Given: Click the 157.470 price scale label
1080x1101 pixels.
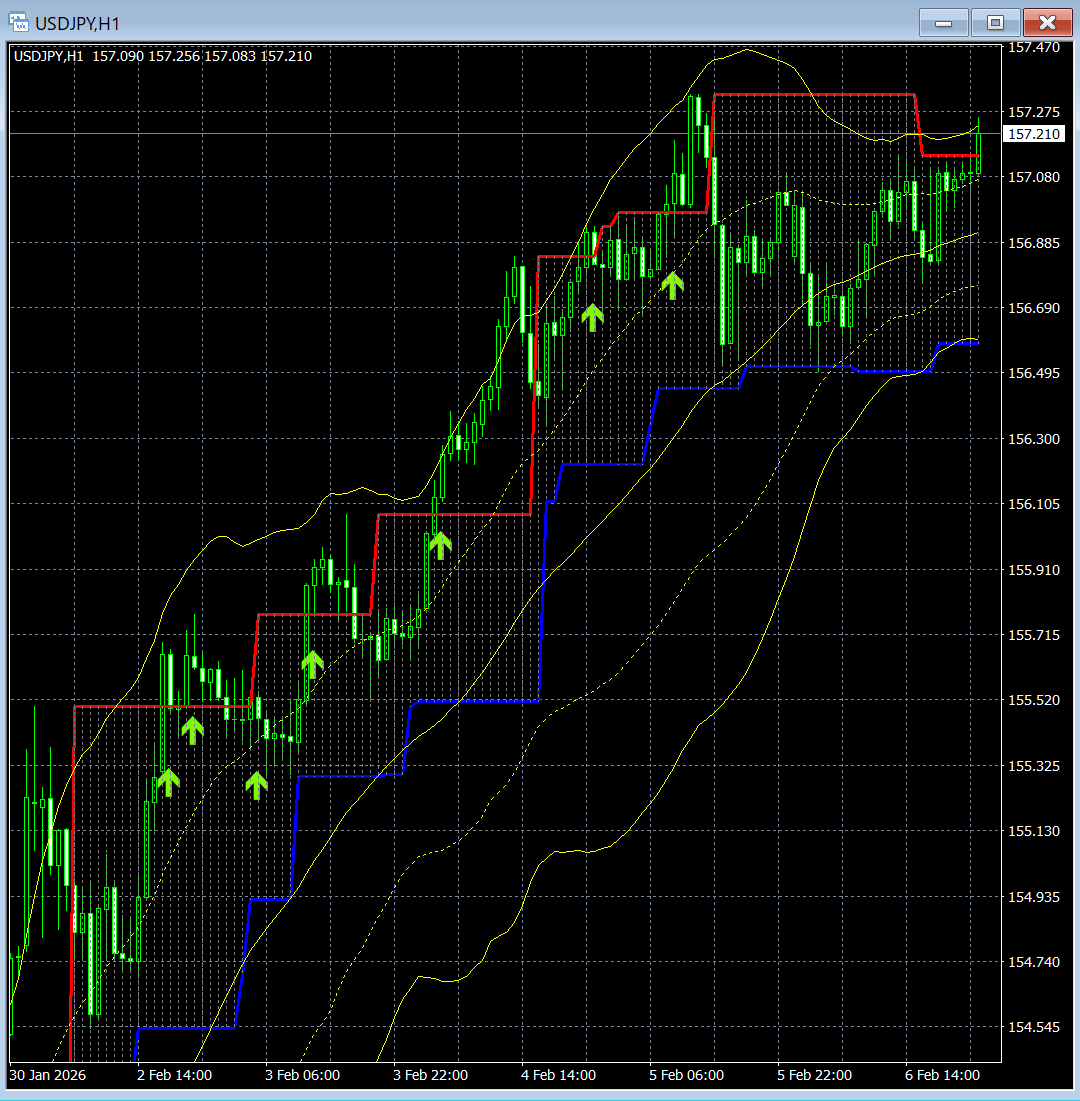Looking at the screenshot, I should point(1034,48).
